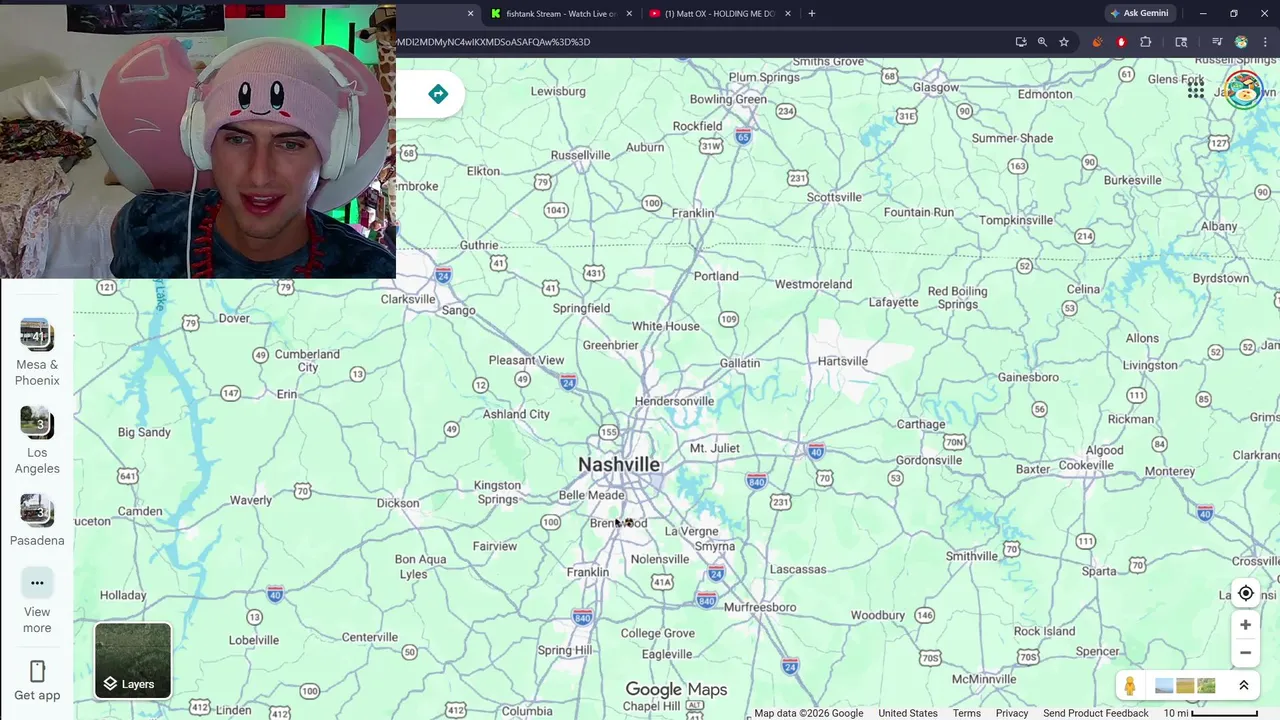This screenshot has width=1280, height=720.
Task: Click the McMinnville map label
Action: point(984,679)
